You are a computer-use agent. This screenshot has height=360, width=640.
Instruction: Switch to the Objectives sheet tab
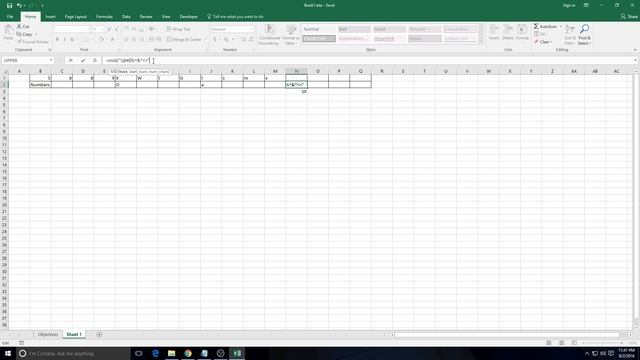click(x=48, y=335)
